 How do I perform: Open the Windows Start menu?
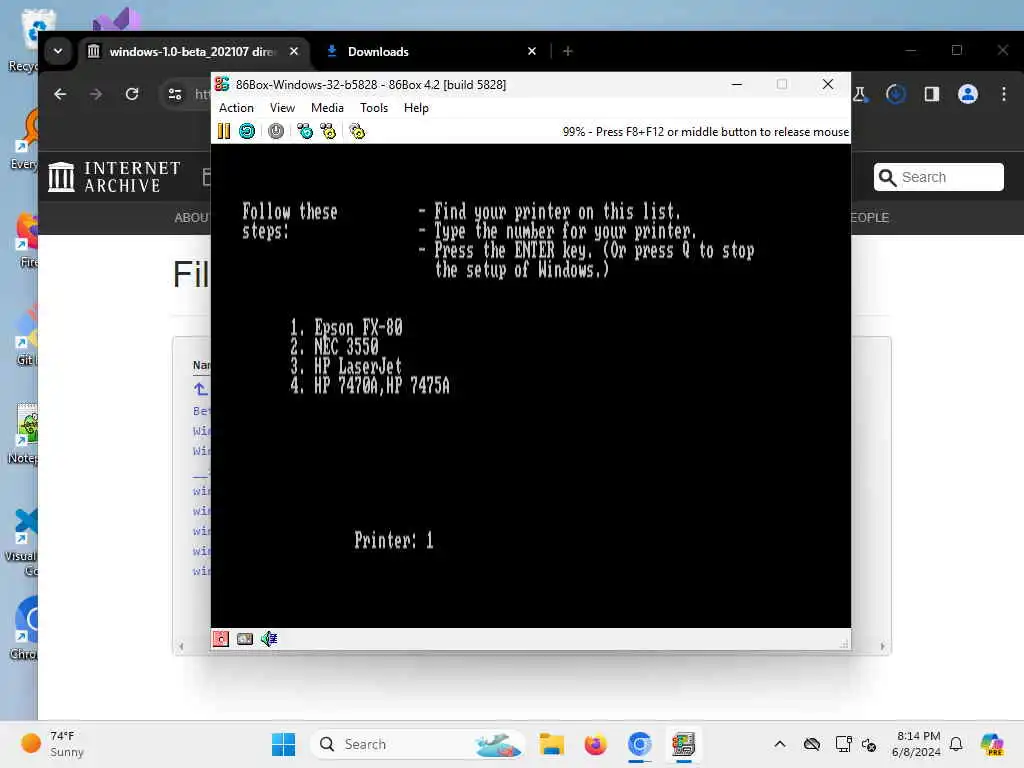[x=283, y=744]
